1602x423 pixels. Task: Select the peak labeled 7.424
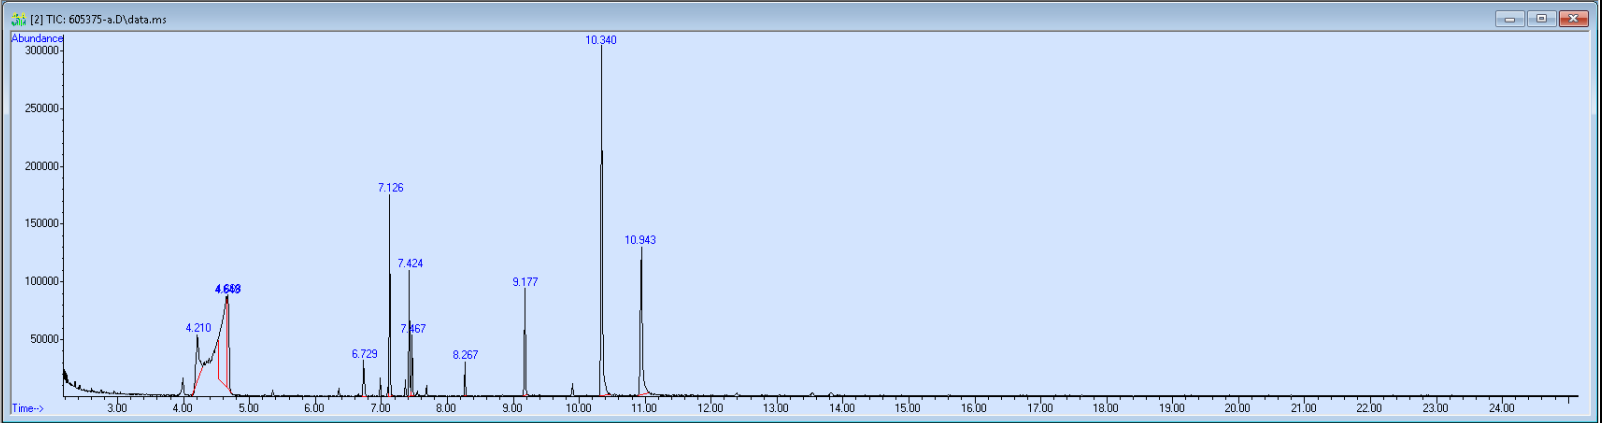pyautogui.click(x=410, y=264)
